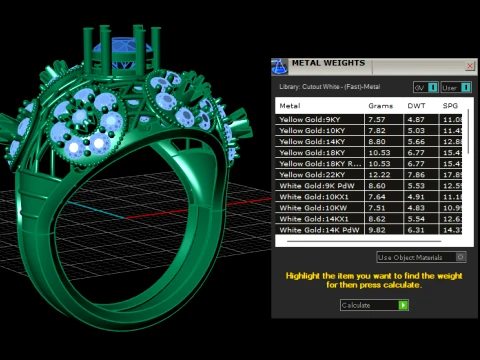Click the 4.83 DWT value
The image size is (480, 360).
416,208
